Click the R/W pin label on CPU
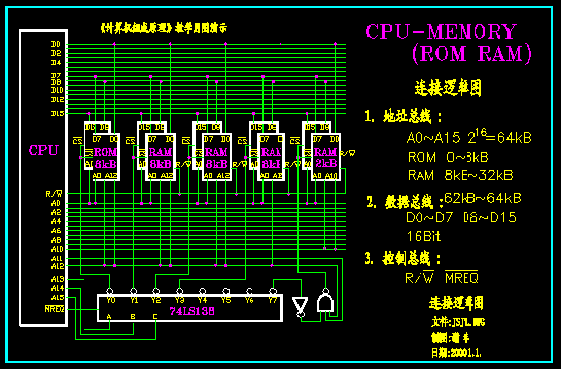 (x=54, y=194)
